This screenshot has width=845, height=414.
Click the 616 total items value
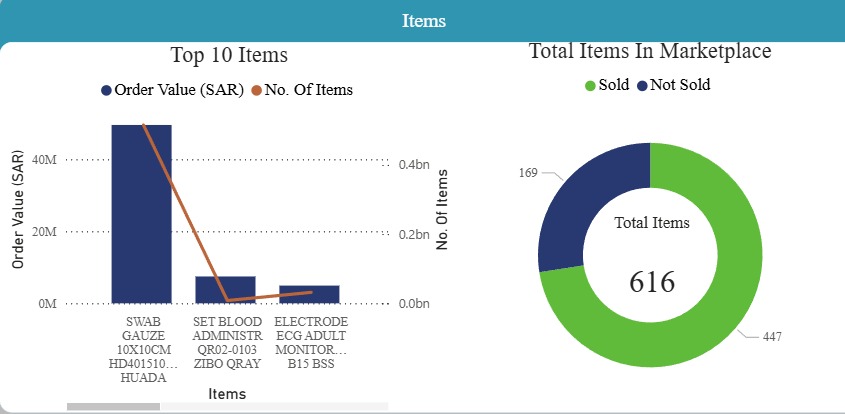pyautogui.click(x=652, y=282)
